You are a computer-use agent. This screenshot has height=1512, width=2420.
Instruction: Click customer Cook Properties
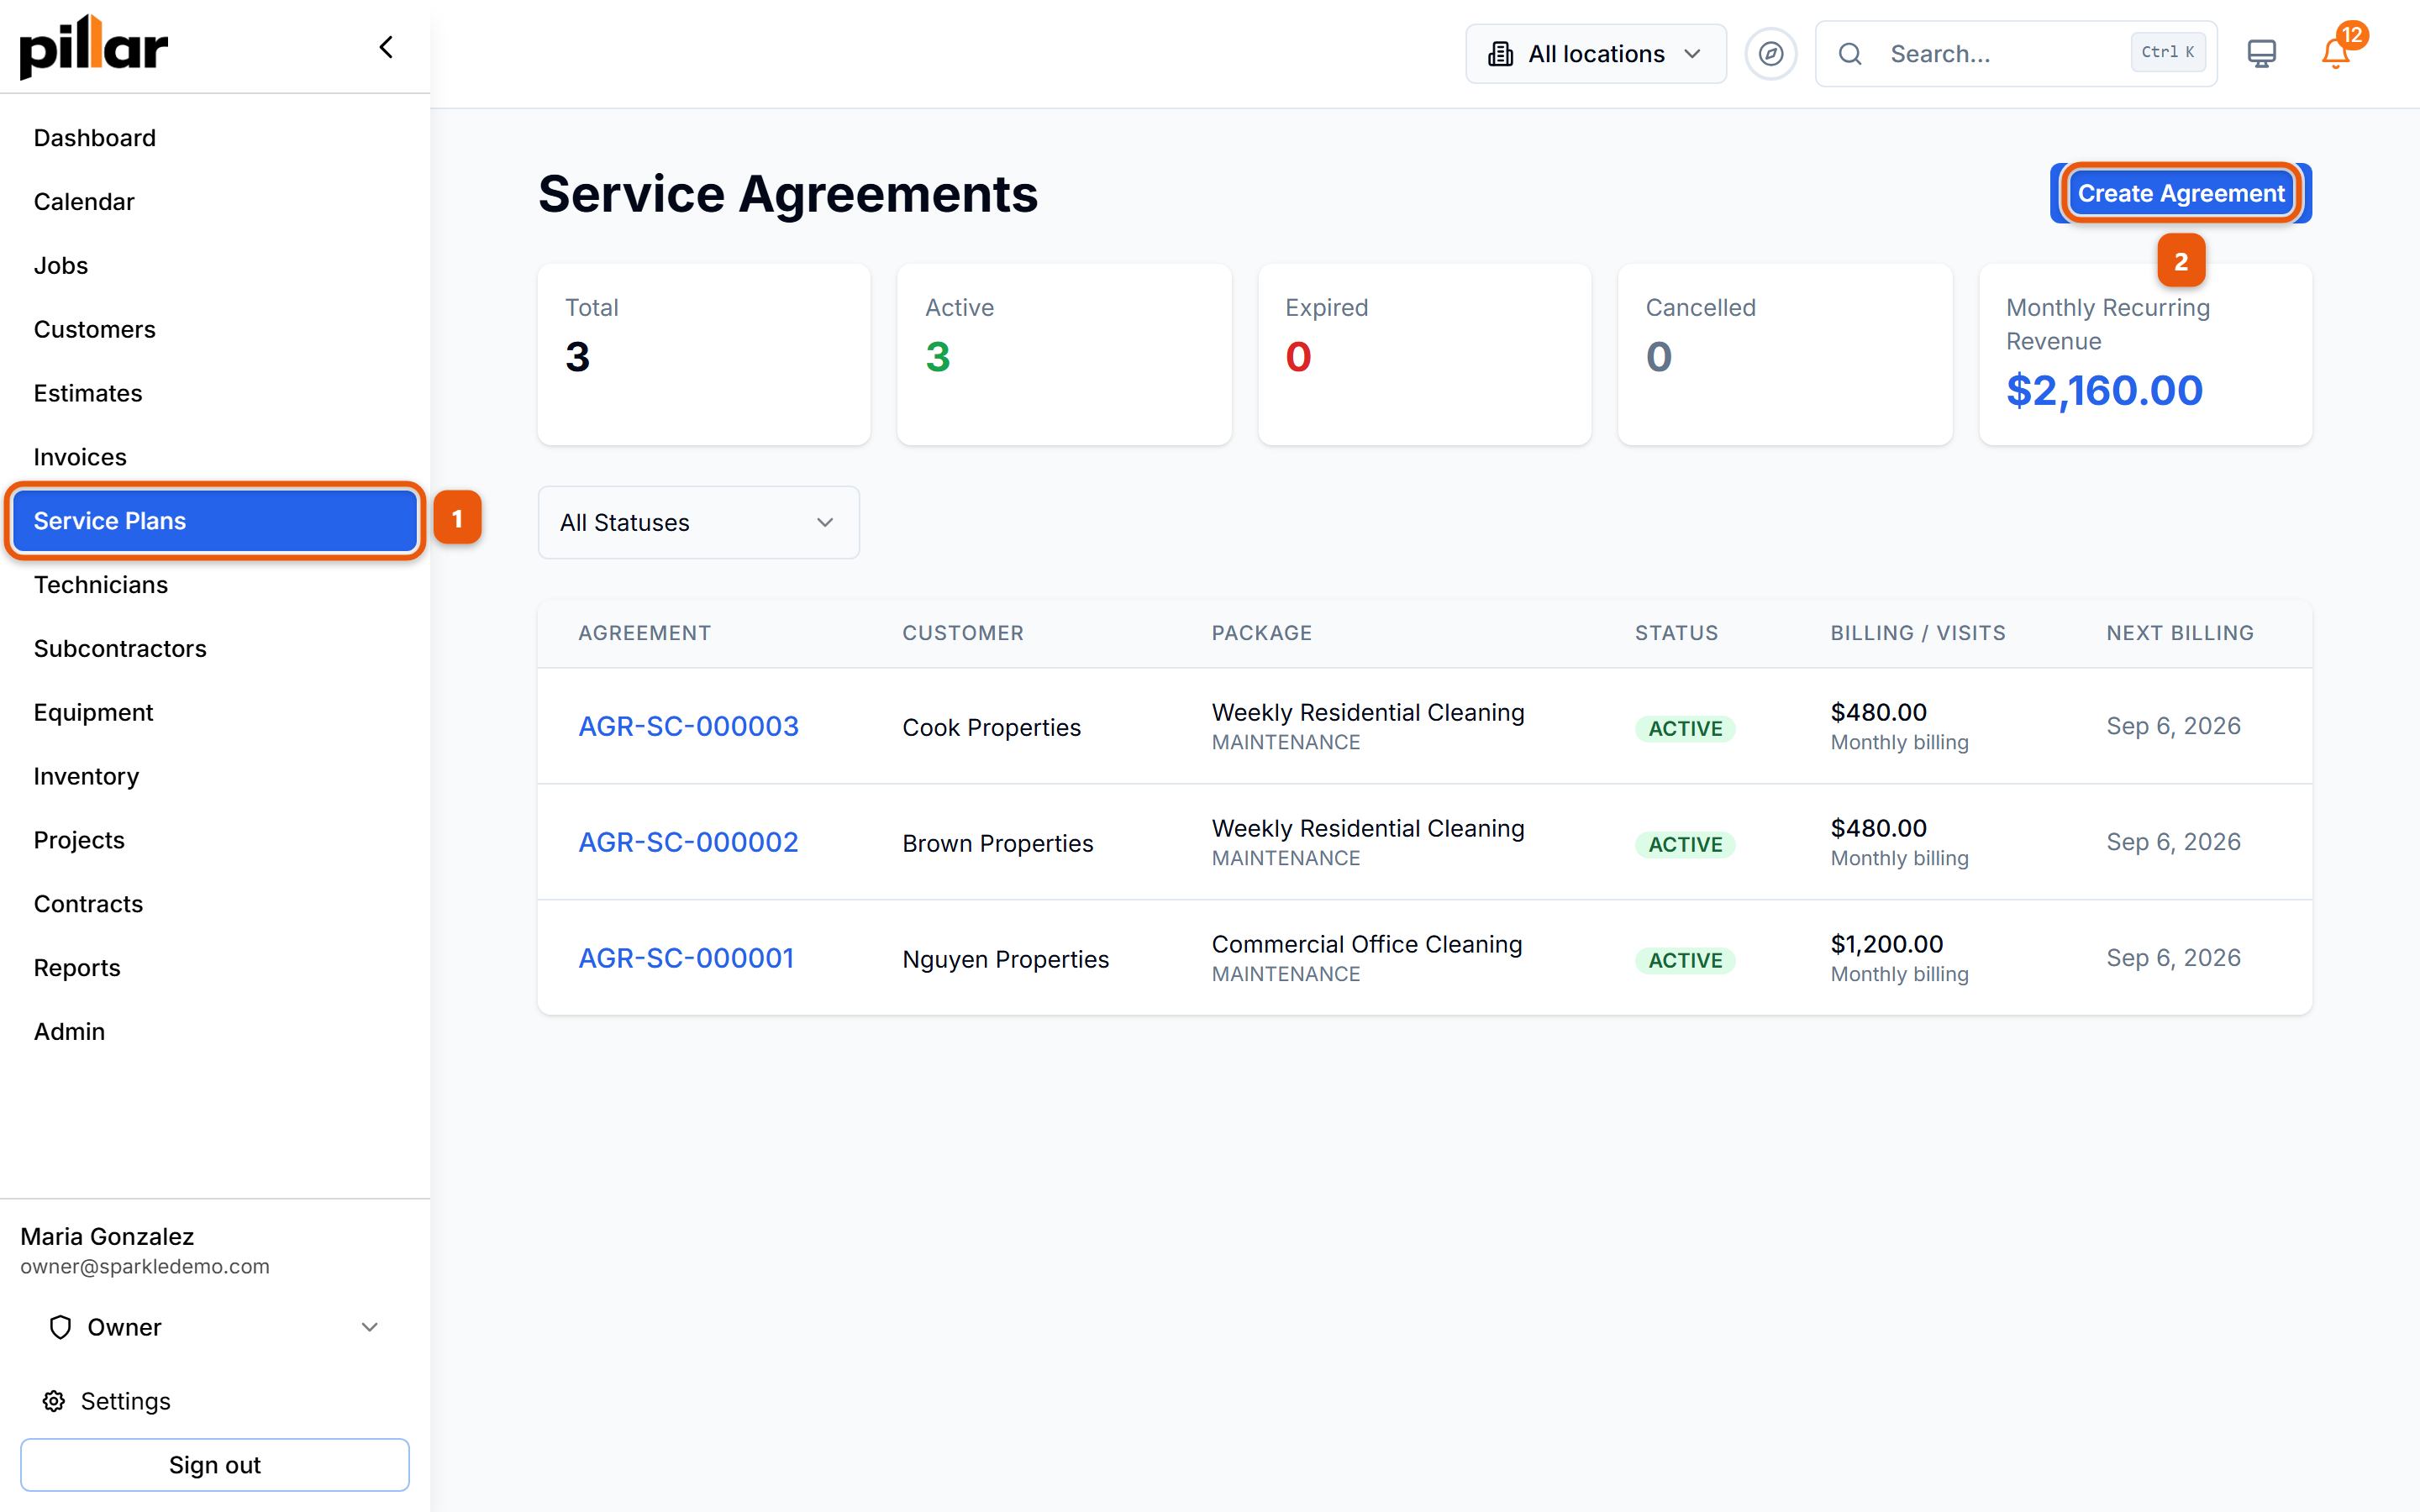[991, 727]
